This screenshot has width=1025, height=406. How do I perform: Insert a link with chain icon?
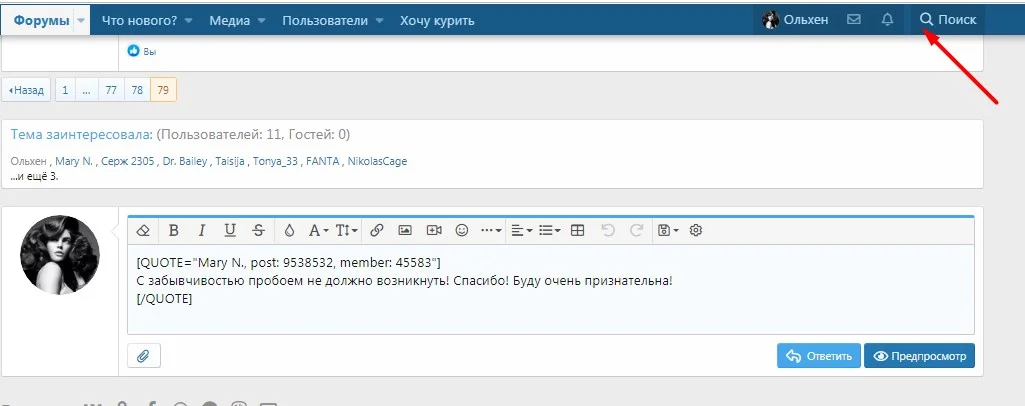(x=377, y=230)
